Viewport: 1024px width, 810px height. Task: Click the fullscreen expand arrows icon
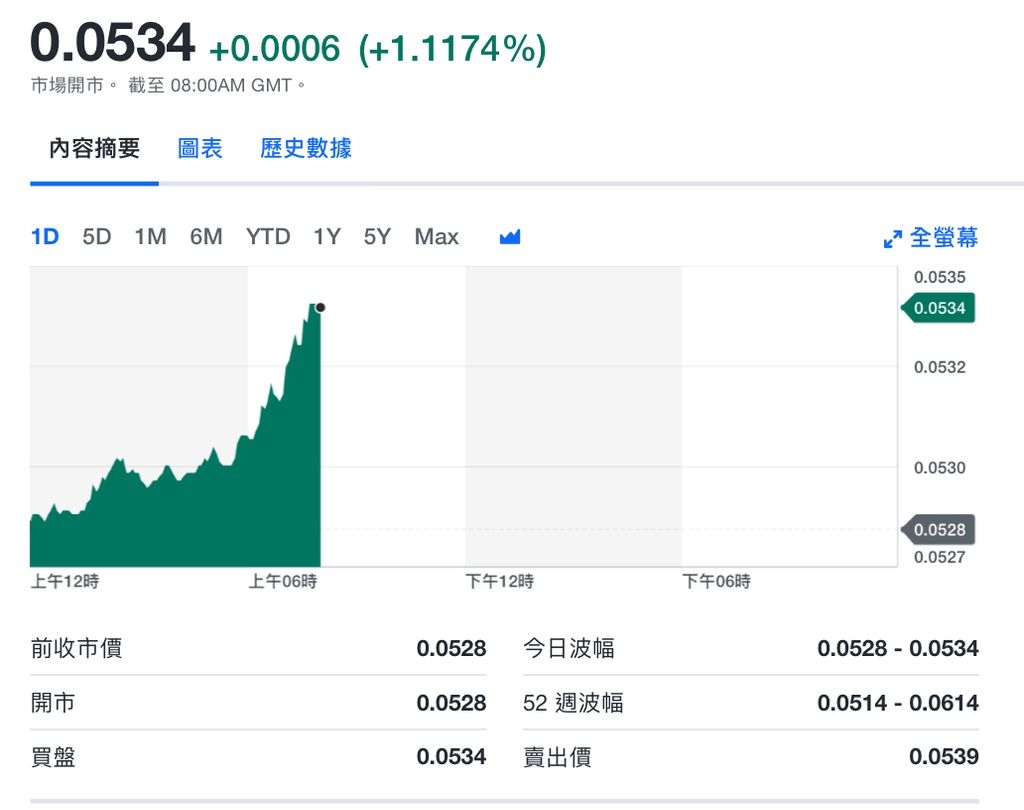click(x=893, y=238)
